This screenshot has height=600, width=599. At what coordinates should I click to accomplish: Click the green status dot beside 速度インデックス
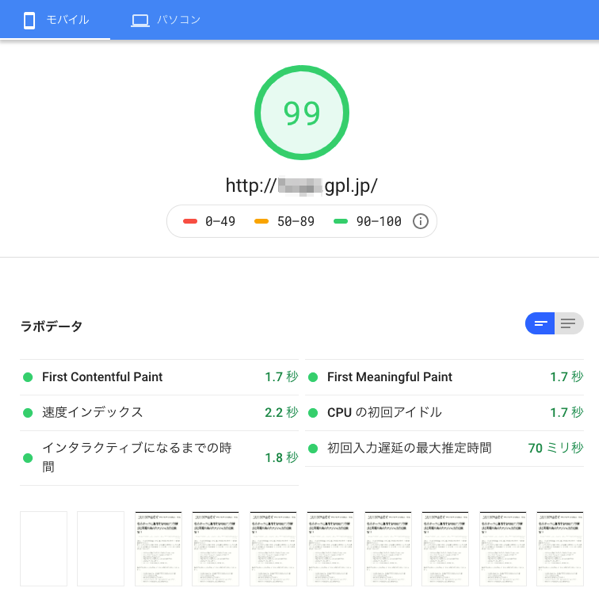point(28,413)
